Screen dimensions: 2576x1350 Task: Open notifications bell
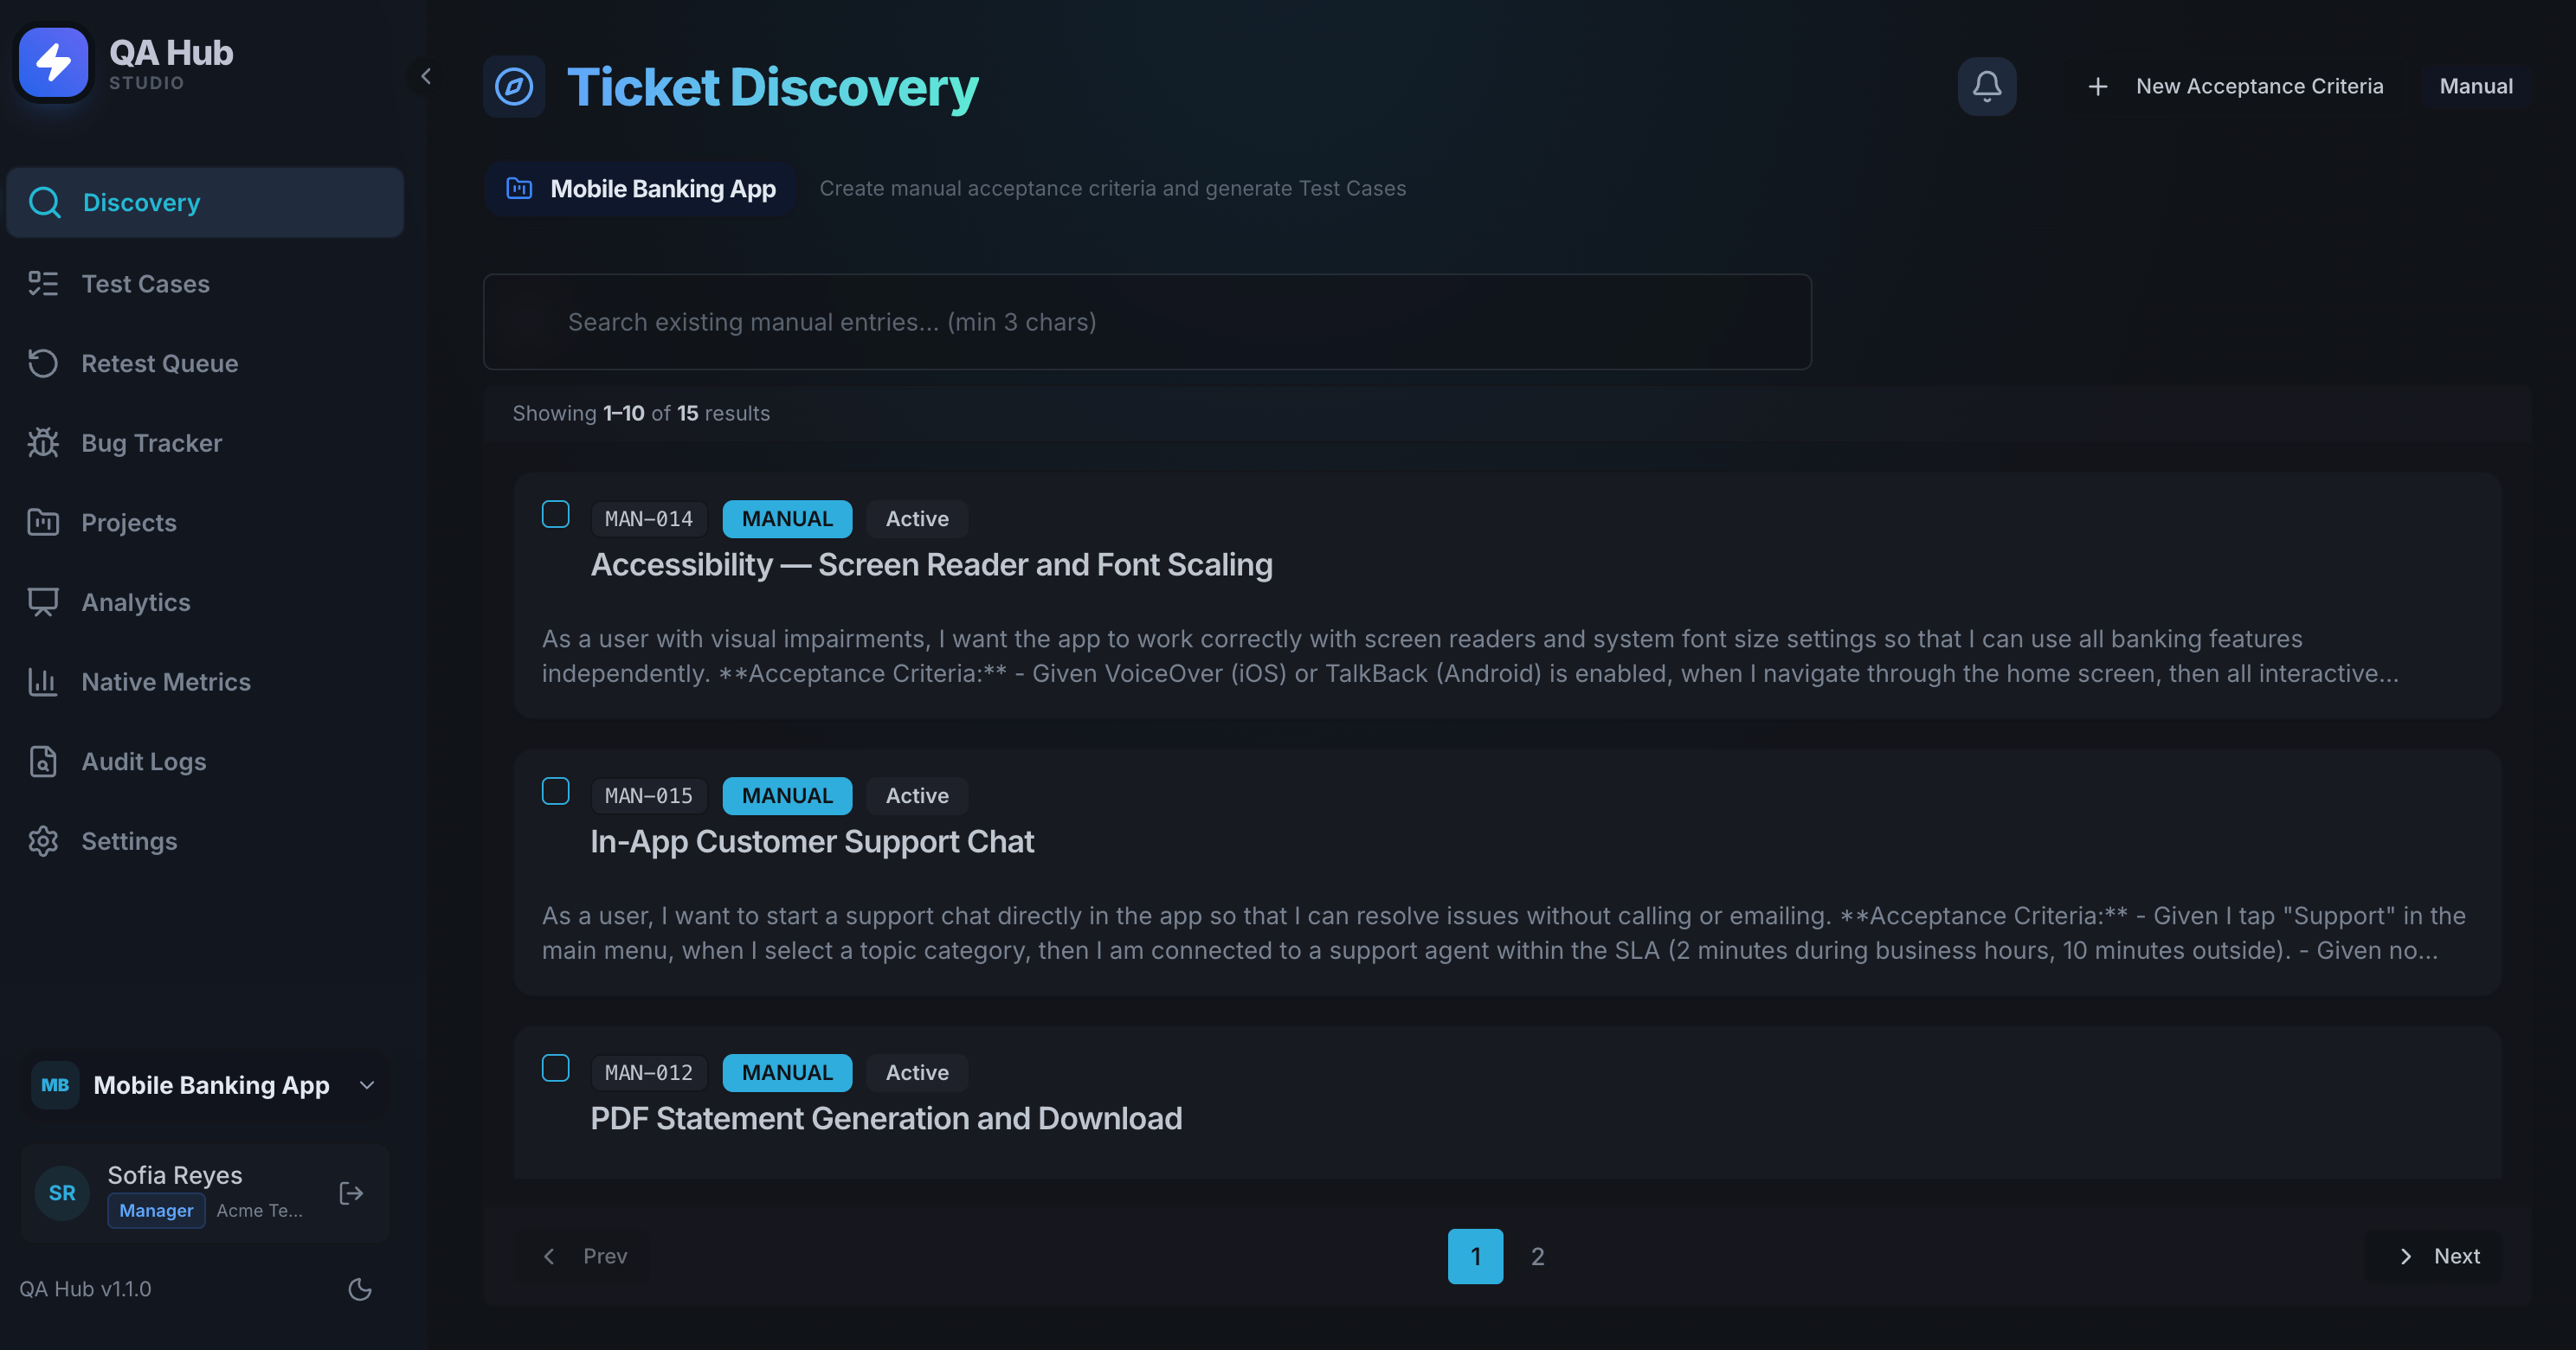[x=1986, y=86]
